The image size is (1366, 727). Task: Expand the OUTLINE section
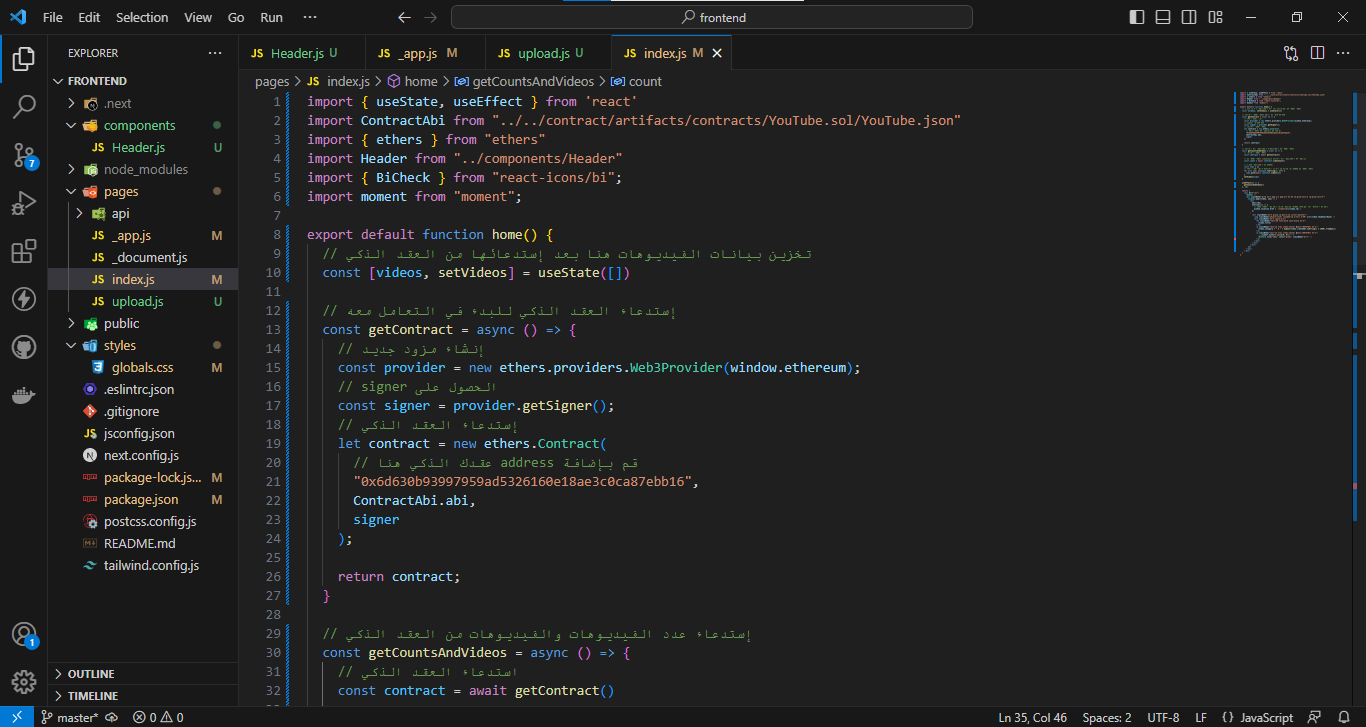point(92,674)
